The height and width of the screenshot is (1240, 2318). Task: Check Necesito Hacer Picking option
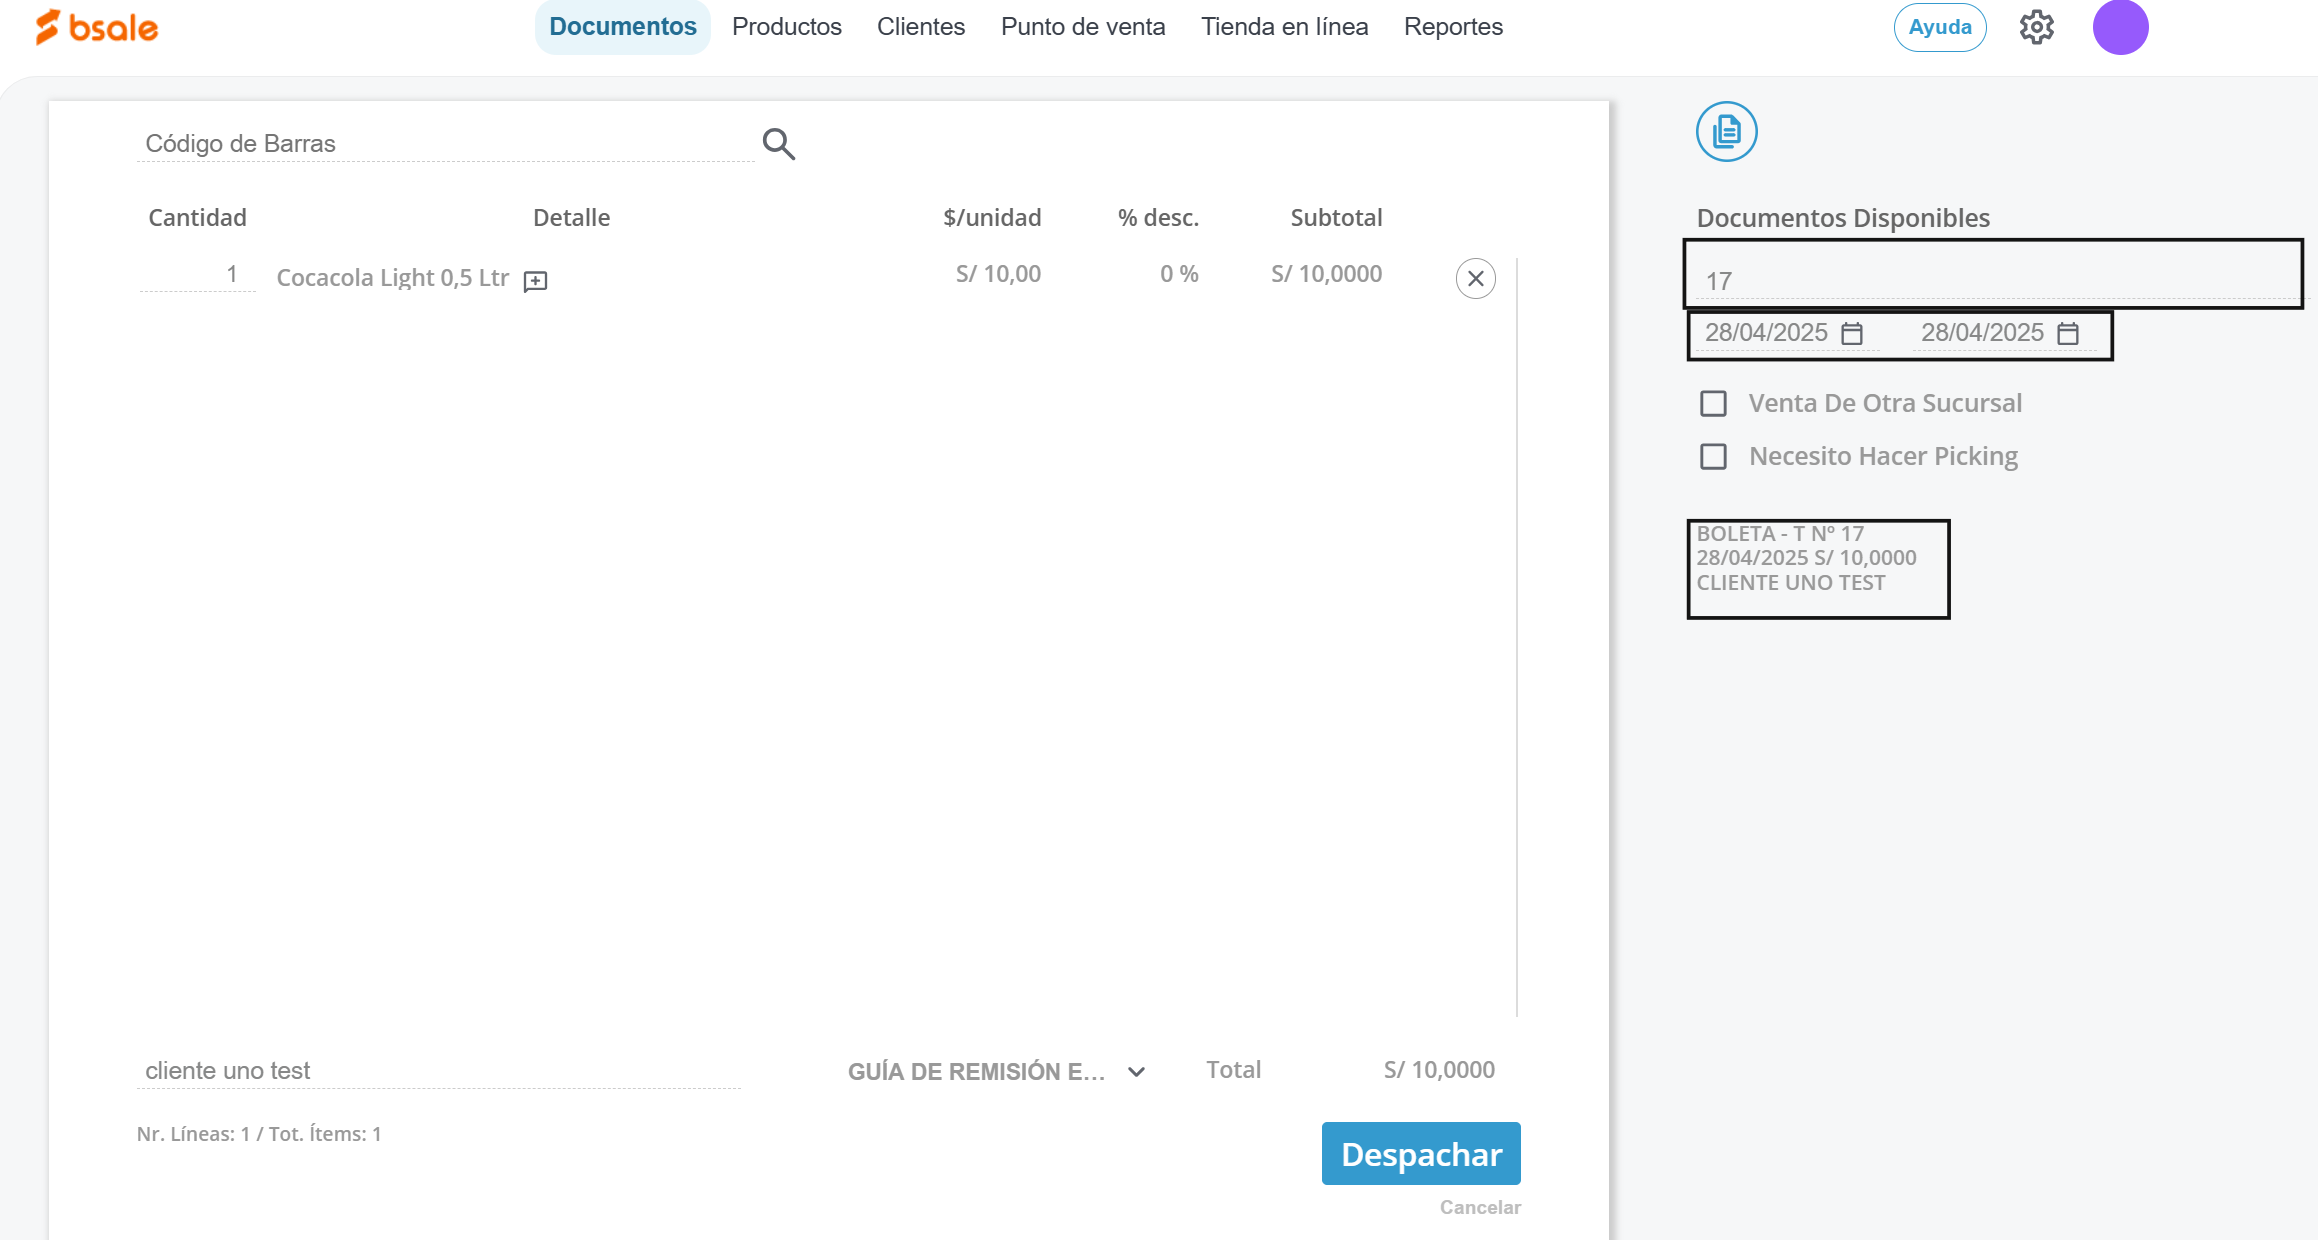point(1713,456)
